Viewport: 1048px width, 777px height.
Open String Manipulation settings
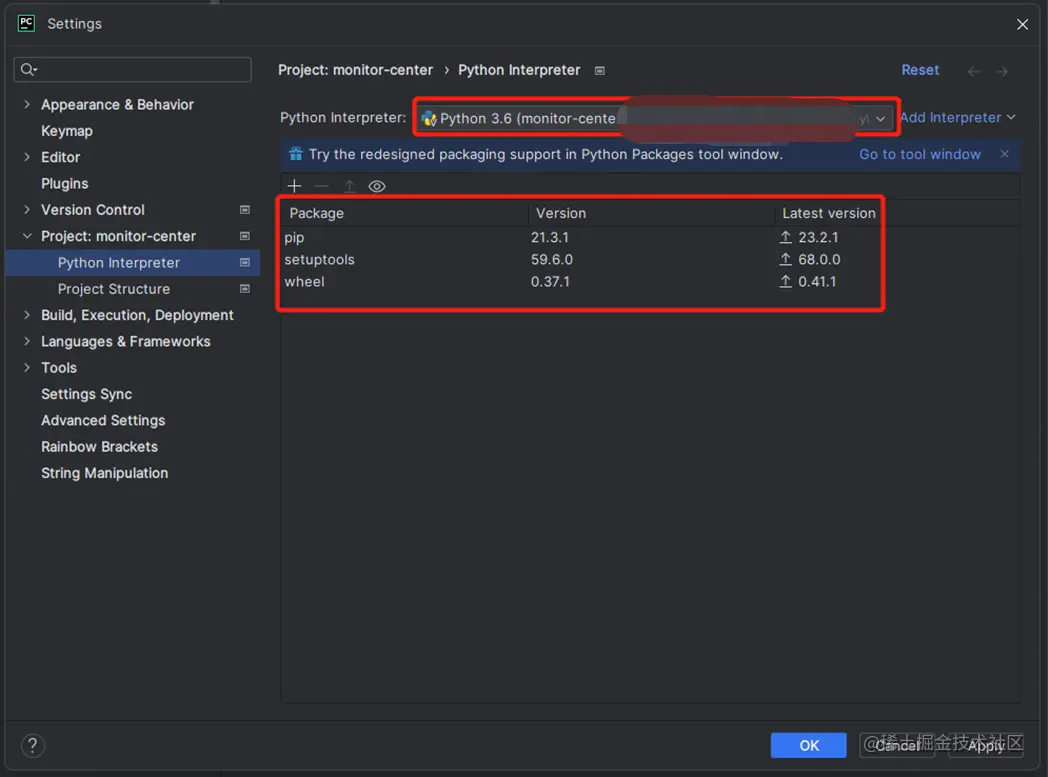click(104, 473)
